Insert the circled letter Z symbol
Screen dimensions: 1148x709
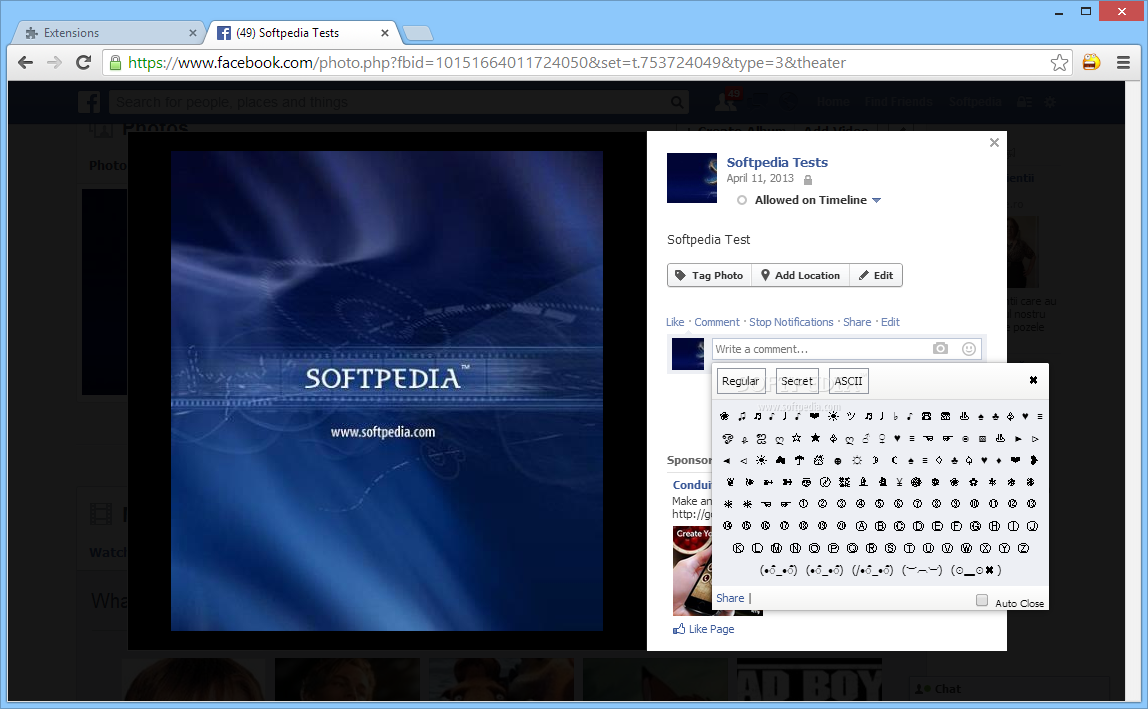pyautogui.click(x=1024, y=548)
